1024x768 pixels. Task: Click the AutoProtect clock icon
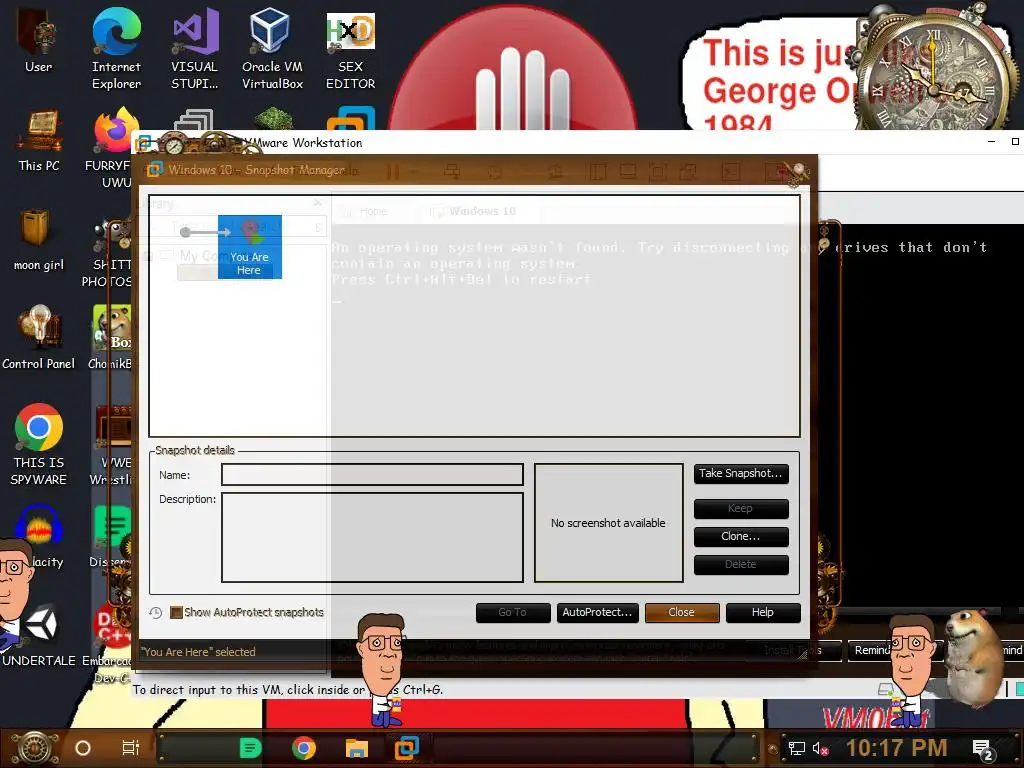[155, 613]
